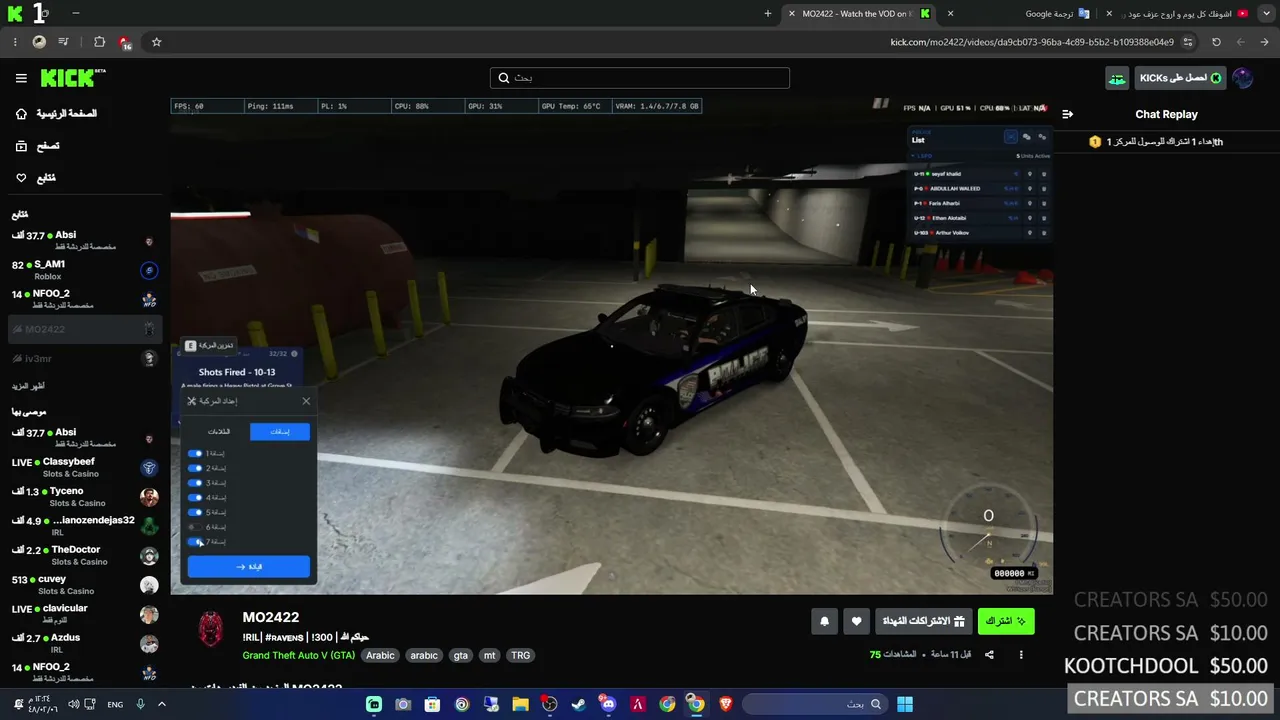The width and height of the screenshot is (1280, 720).
Task: Toggle the extra 3 switch
Action: click(x=195, y=483)
